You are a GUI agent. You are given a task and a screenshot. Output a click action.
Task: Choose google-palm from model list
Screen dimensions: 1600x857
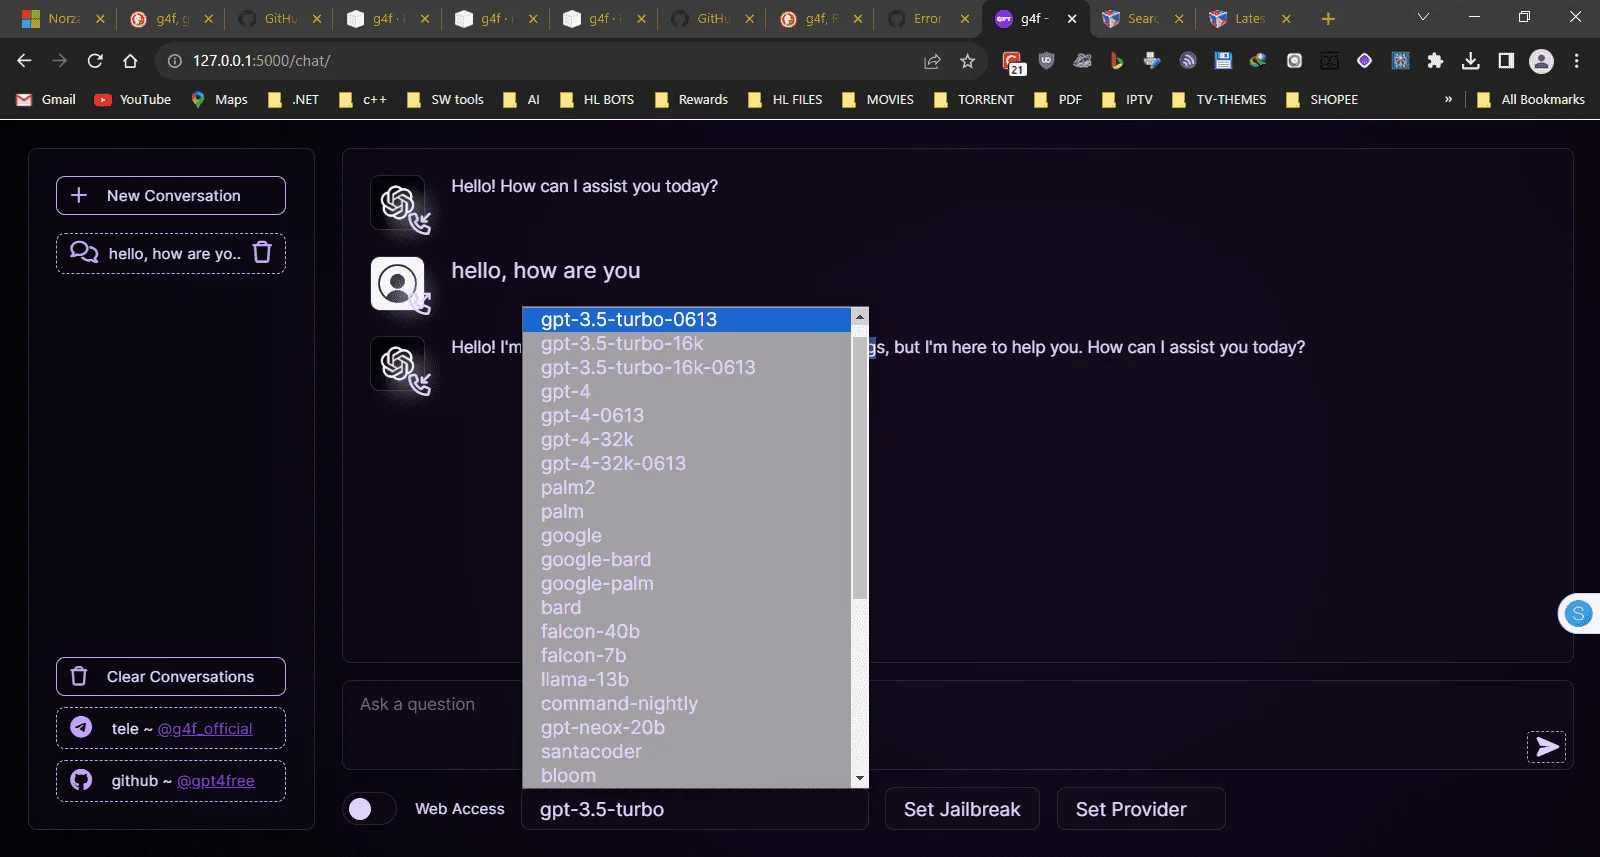click(687, 584)
